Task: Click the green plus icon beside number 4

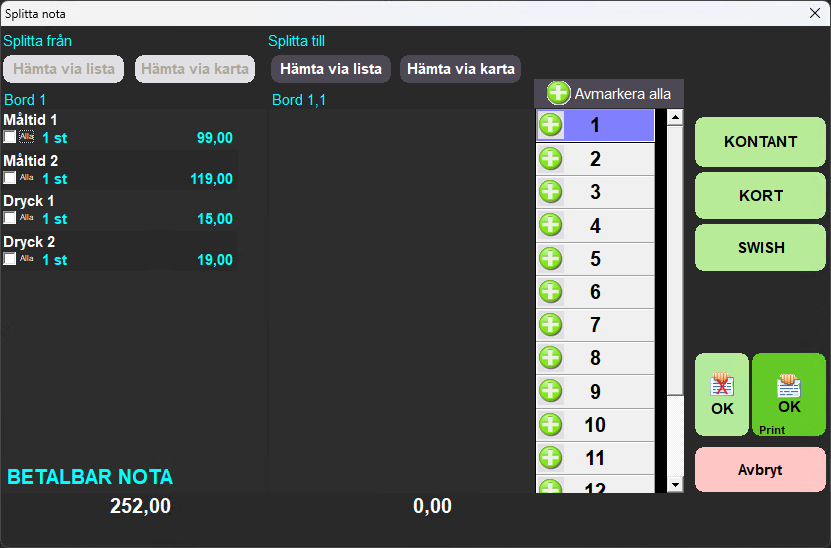Action: click(x=551, y=225)
